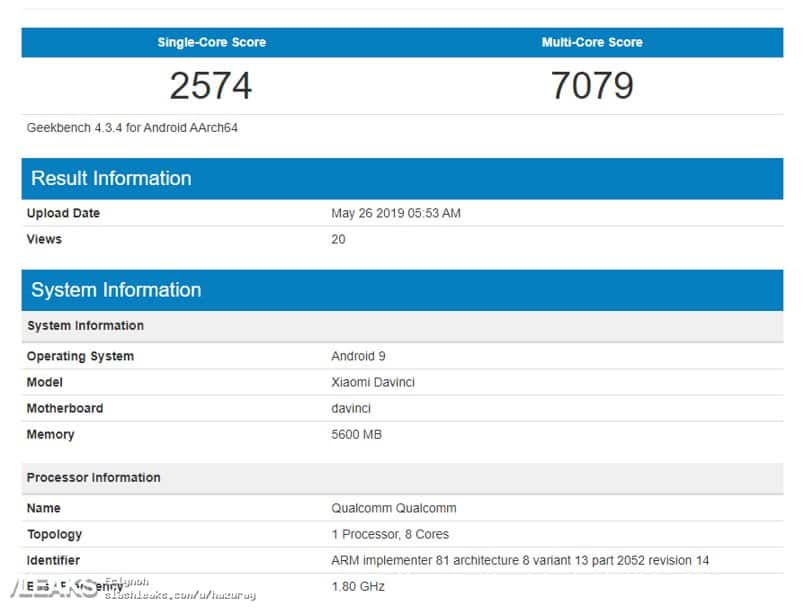Click the 1.80 GHz frequency value
The height and width of the screenshot is (615, 805).
point(357,586)
